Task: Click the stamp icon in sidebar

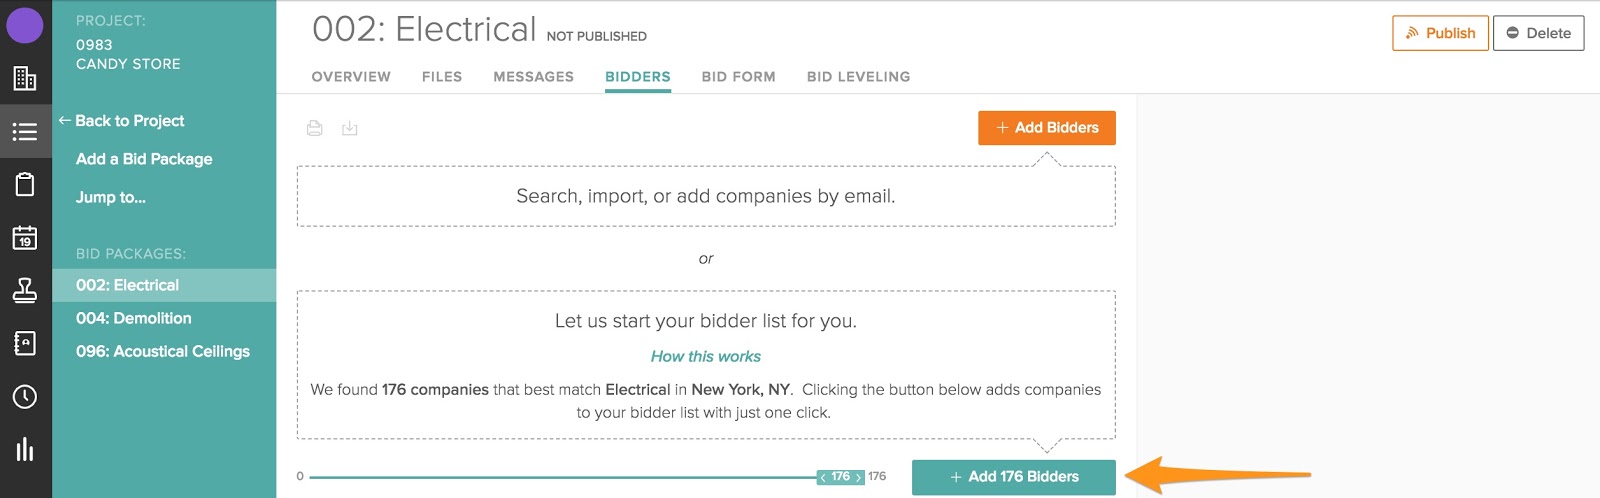Action: coord(25,290)
